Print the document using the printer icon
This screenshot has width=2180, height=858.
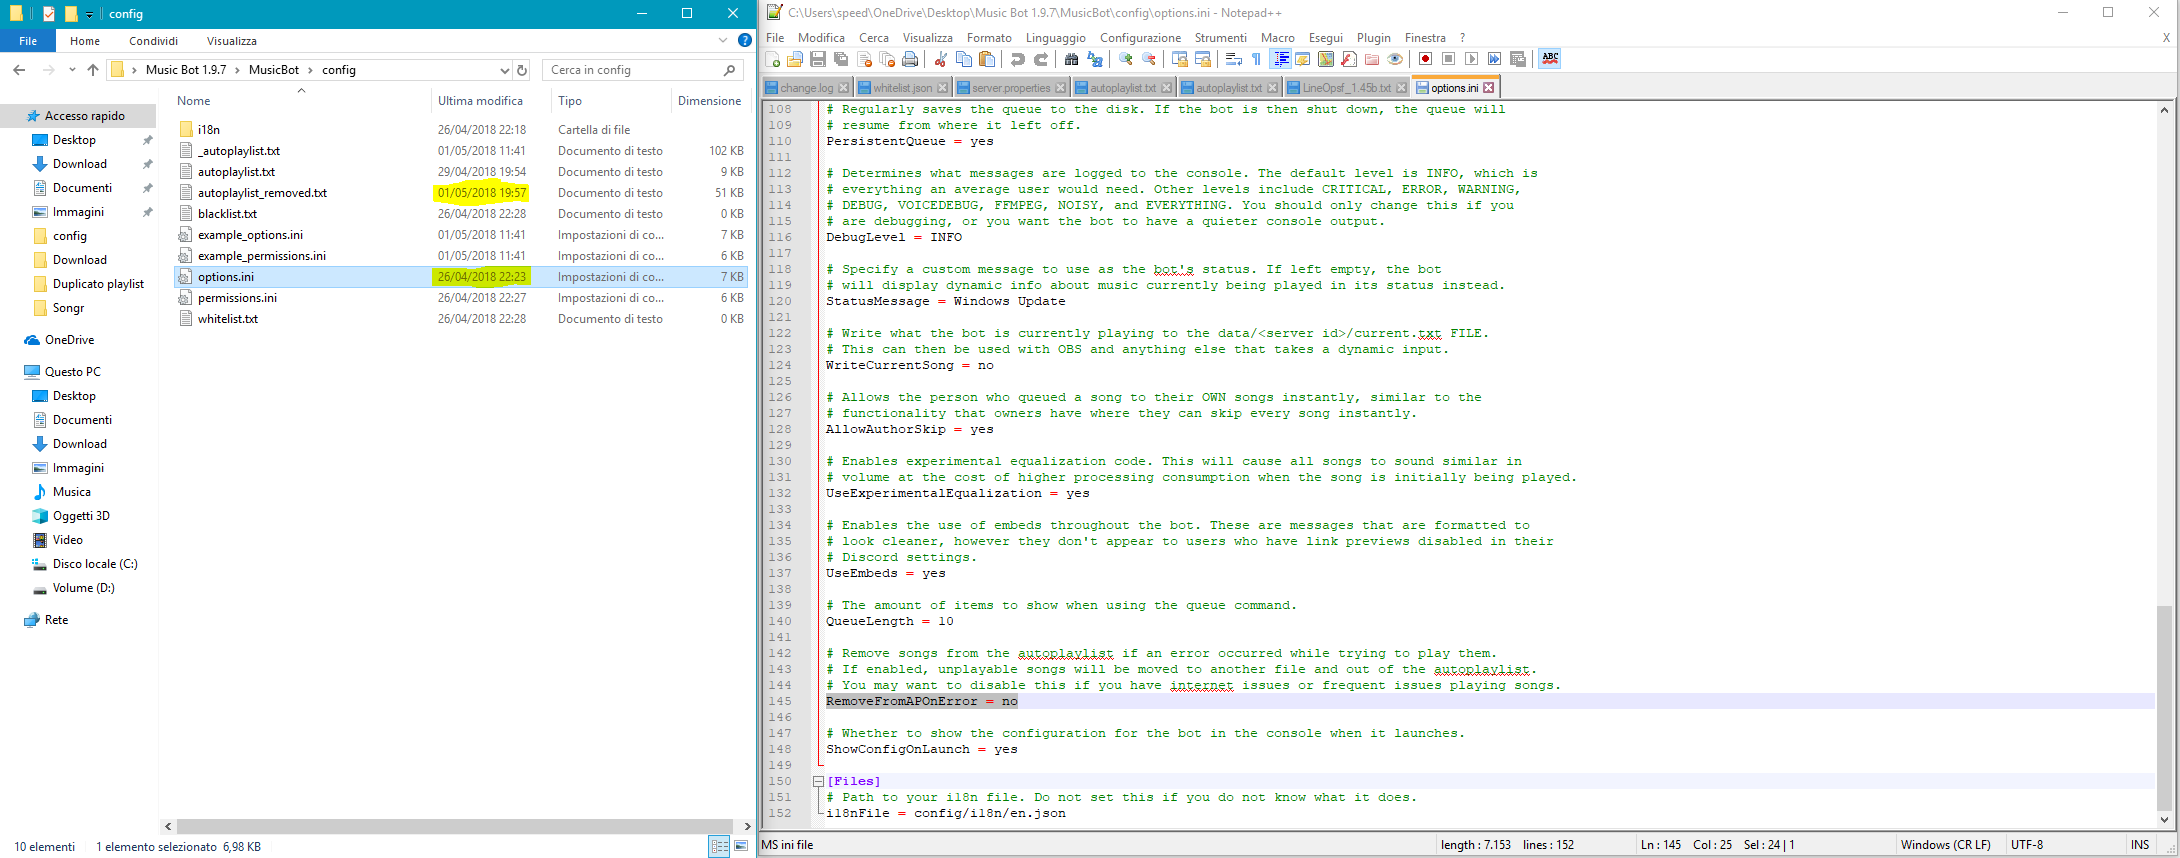pos(910,59)
